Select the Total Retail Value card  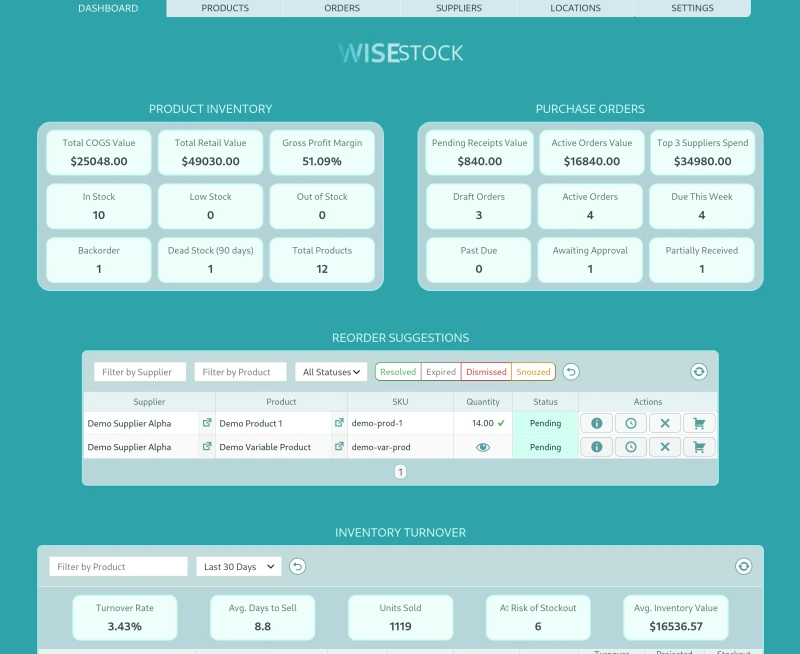tap(211, 153)
